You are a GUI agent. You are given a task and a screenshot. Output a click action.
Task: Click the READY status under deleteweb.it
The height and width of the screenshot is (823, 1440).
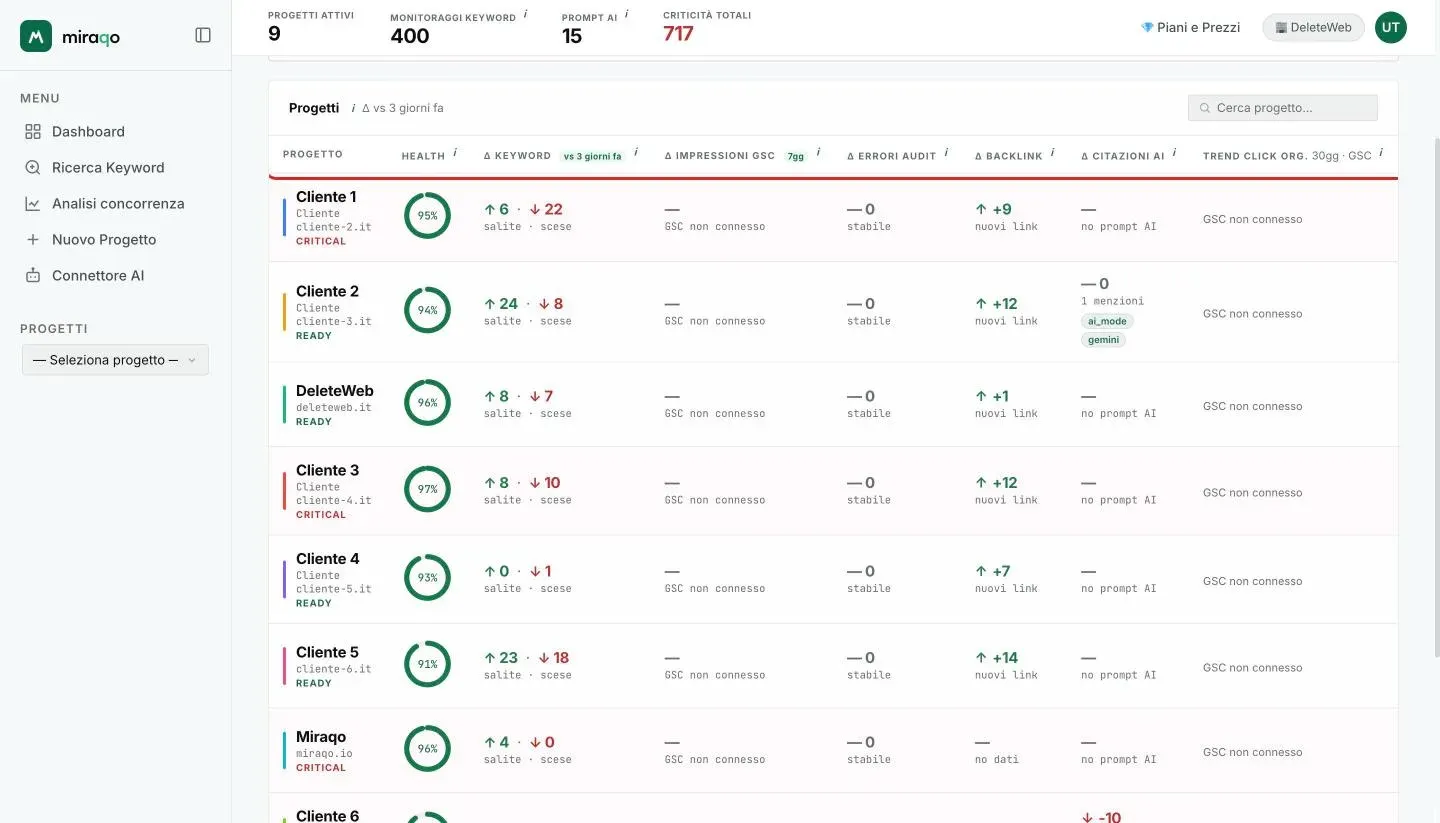click(314, 422)
